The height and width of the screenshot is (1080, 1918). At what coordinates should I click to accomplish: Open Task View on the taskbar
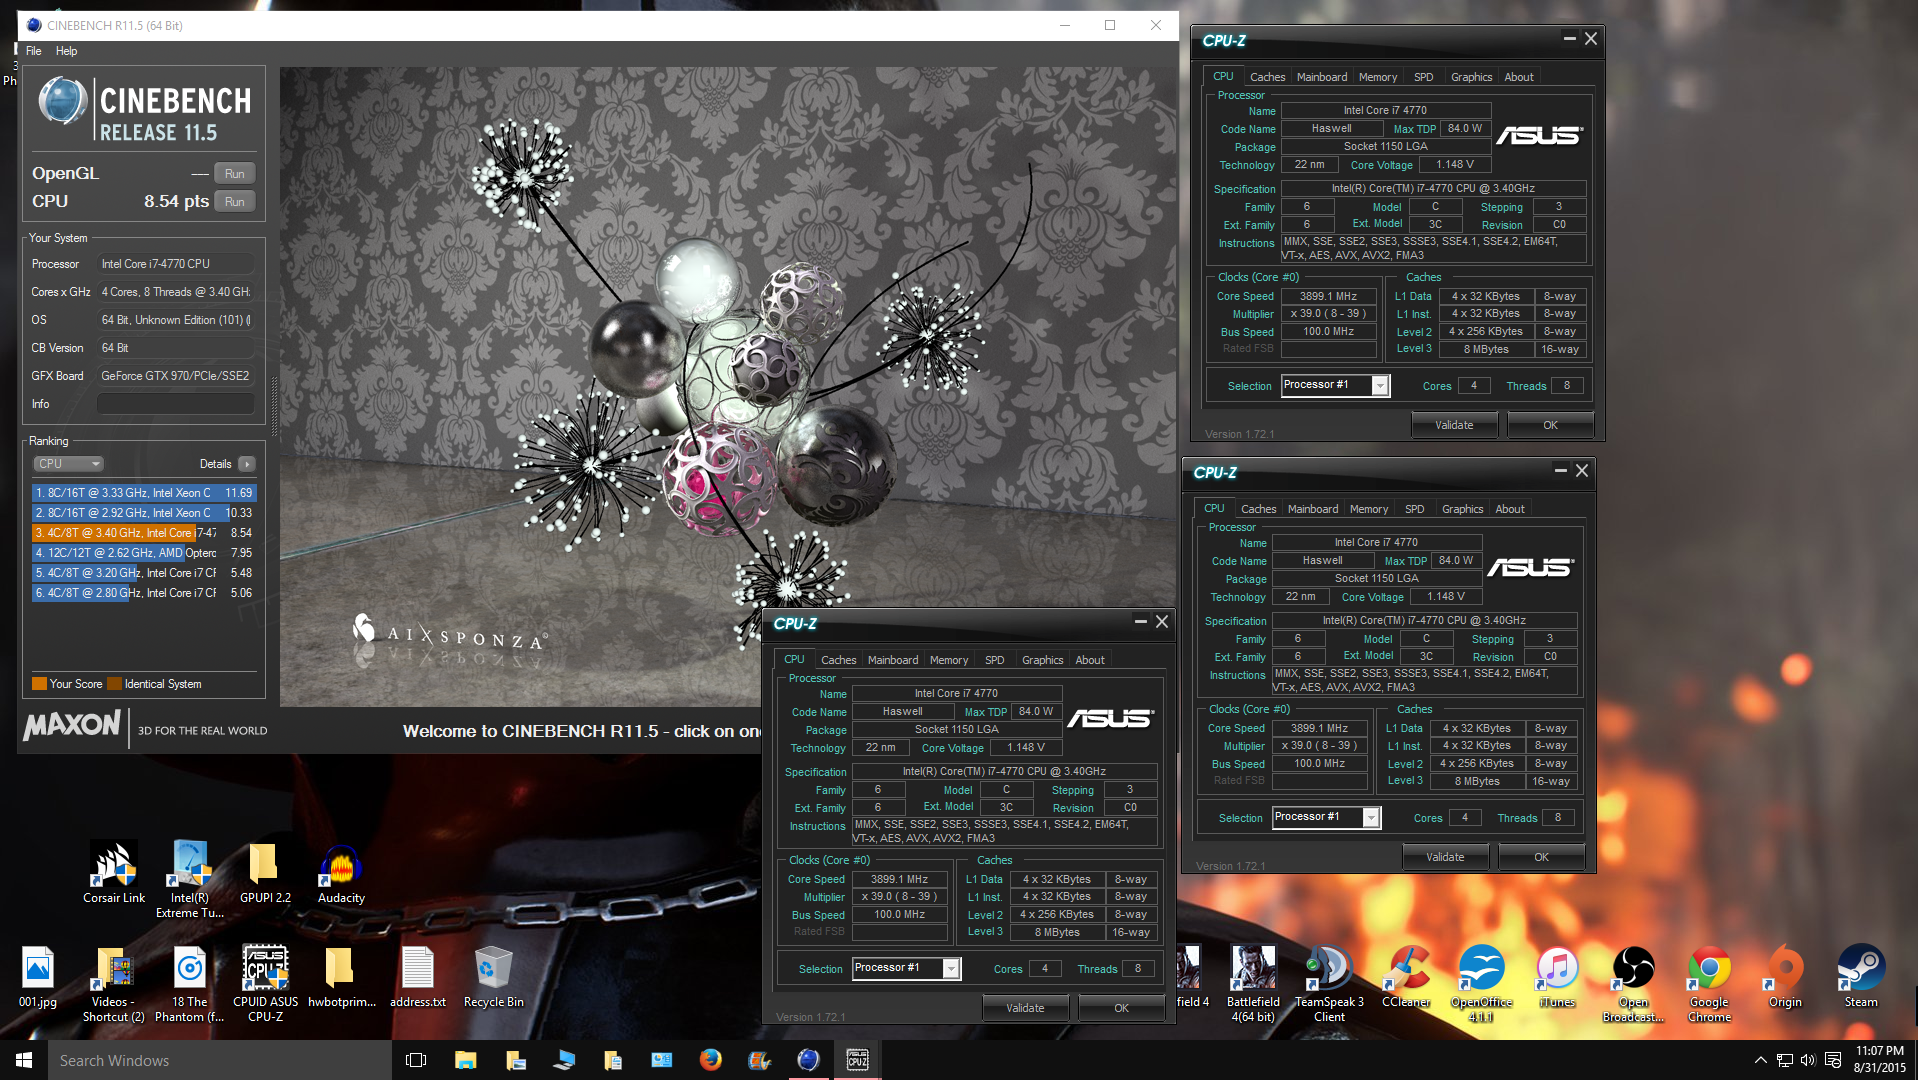click(x=416, y=1060)
